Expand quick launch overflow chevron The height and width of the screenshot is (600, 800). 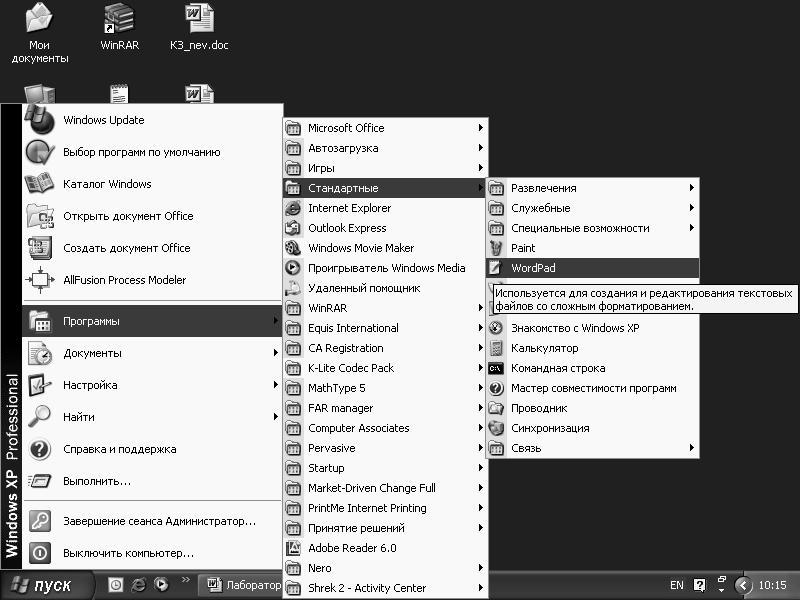[x=185, y=580]
